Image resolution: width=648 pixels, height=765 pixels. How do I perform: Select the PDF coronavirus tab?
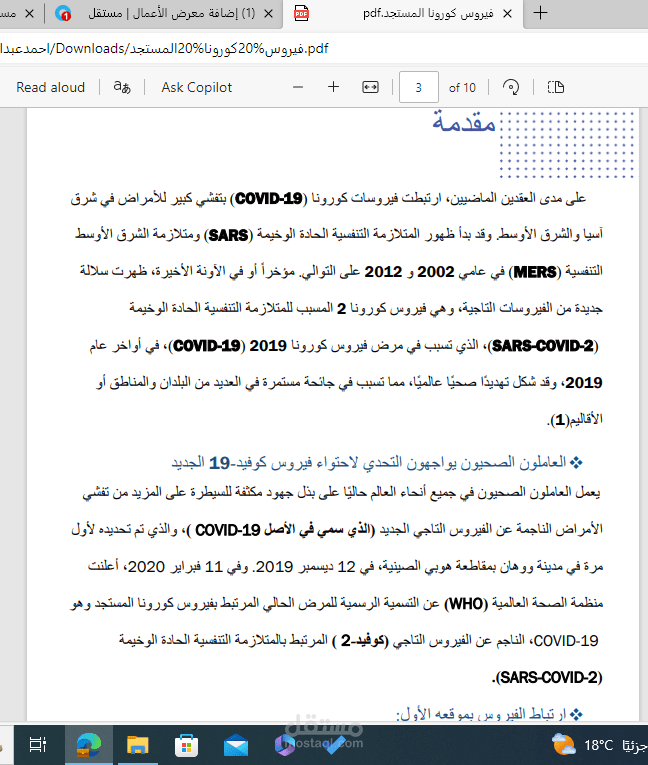point(403,14)
